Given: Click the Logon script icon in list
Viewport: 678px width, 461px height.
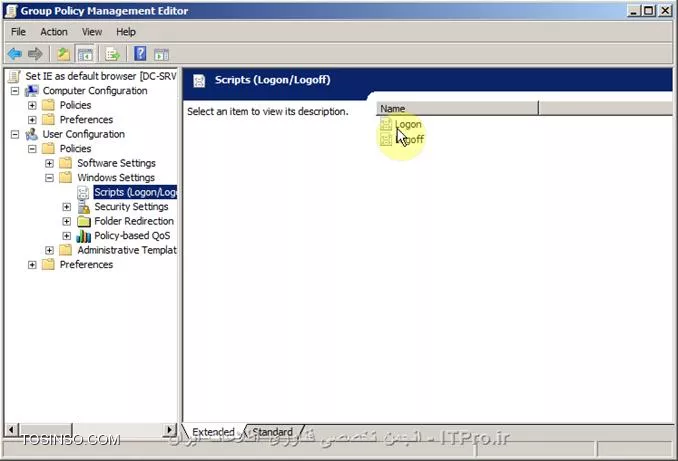Looking at the screenshot, I should [386, 124].
